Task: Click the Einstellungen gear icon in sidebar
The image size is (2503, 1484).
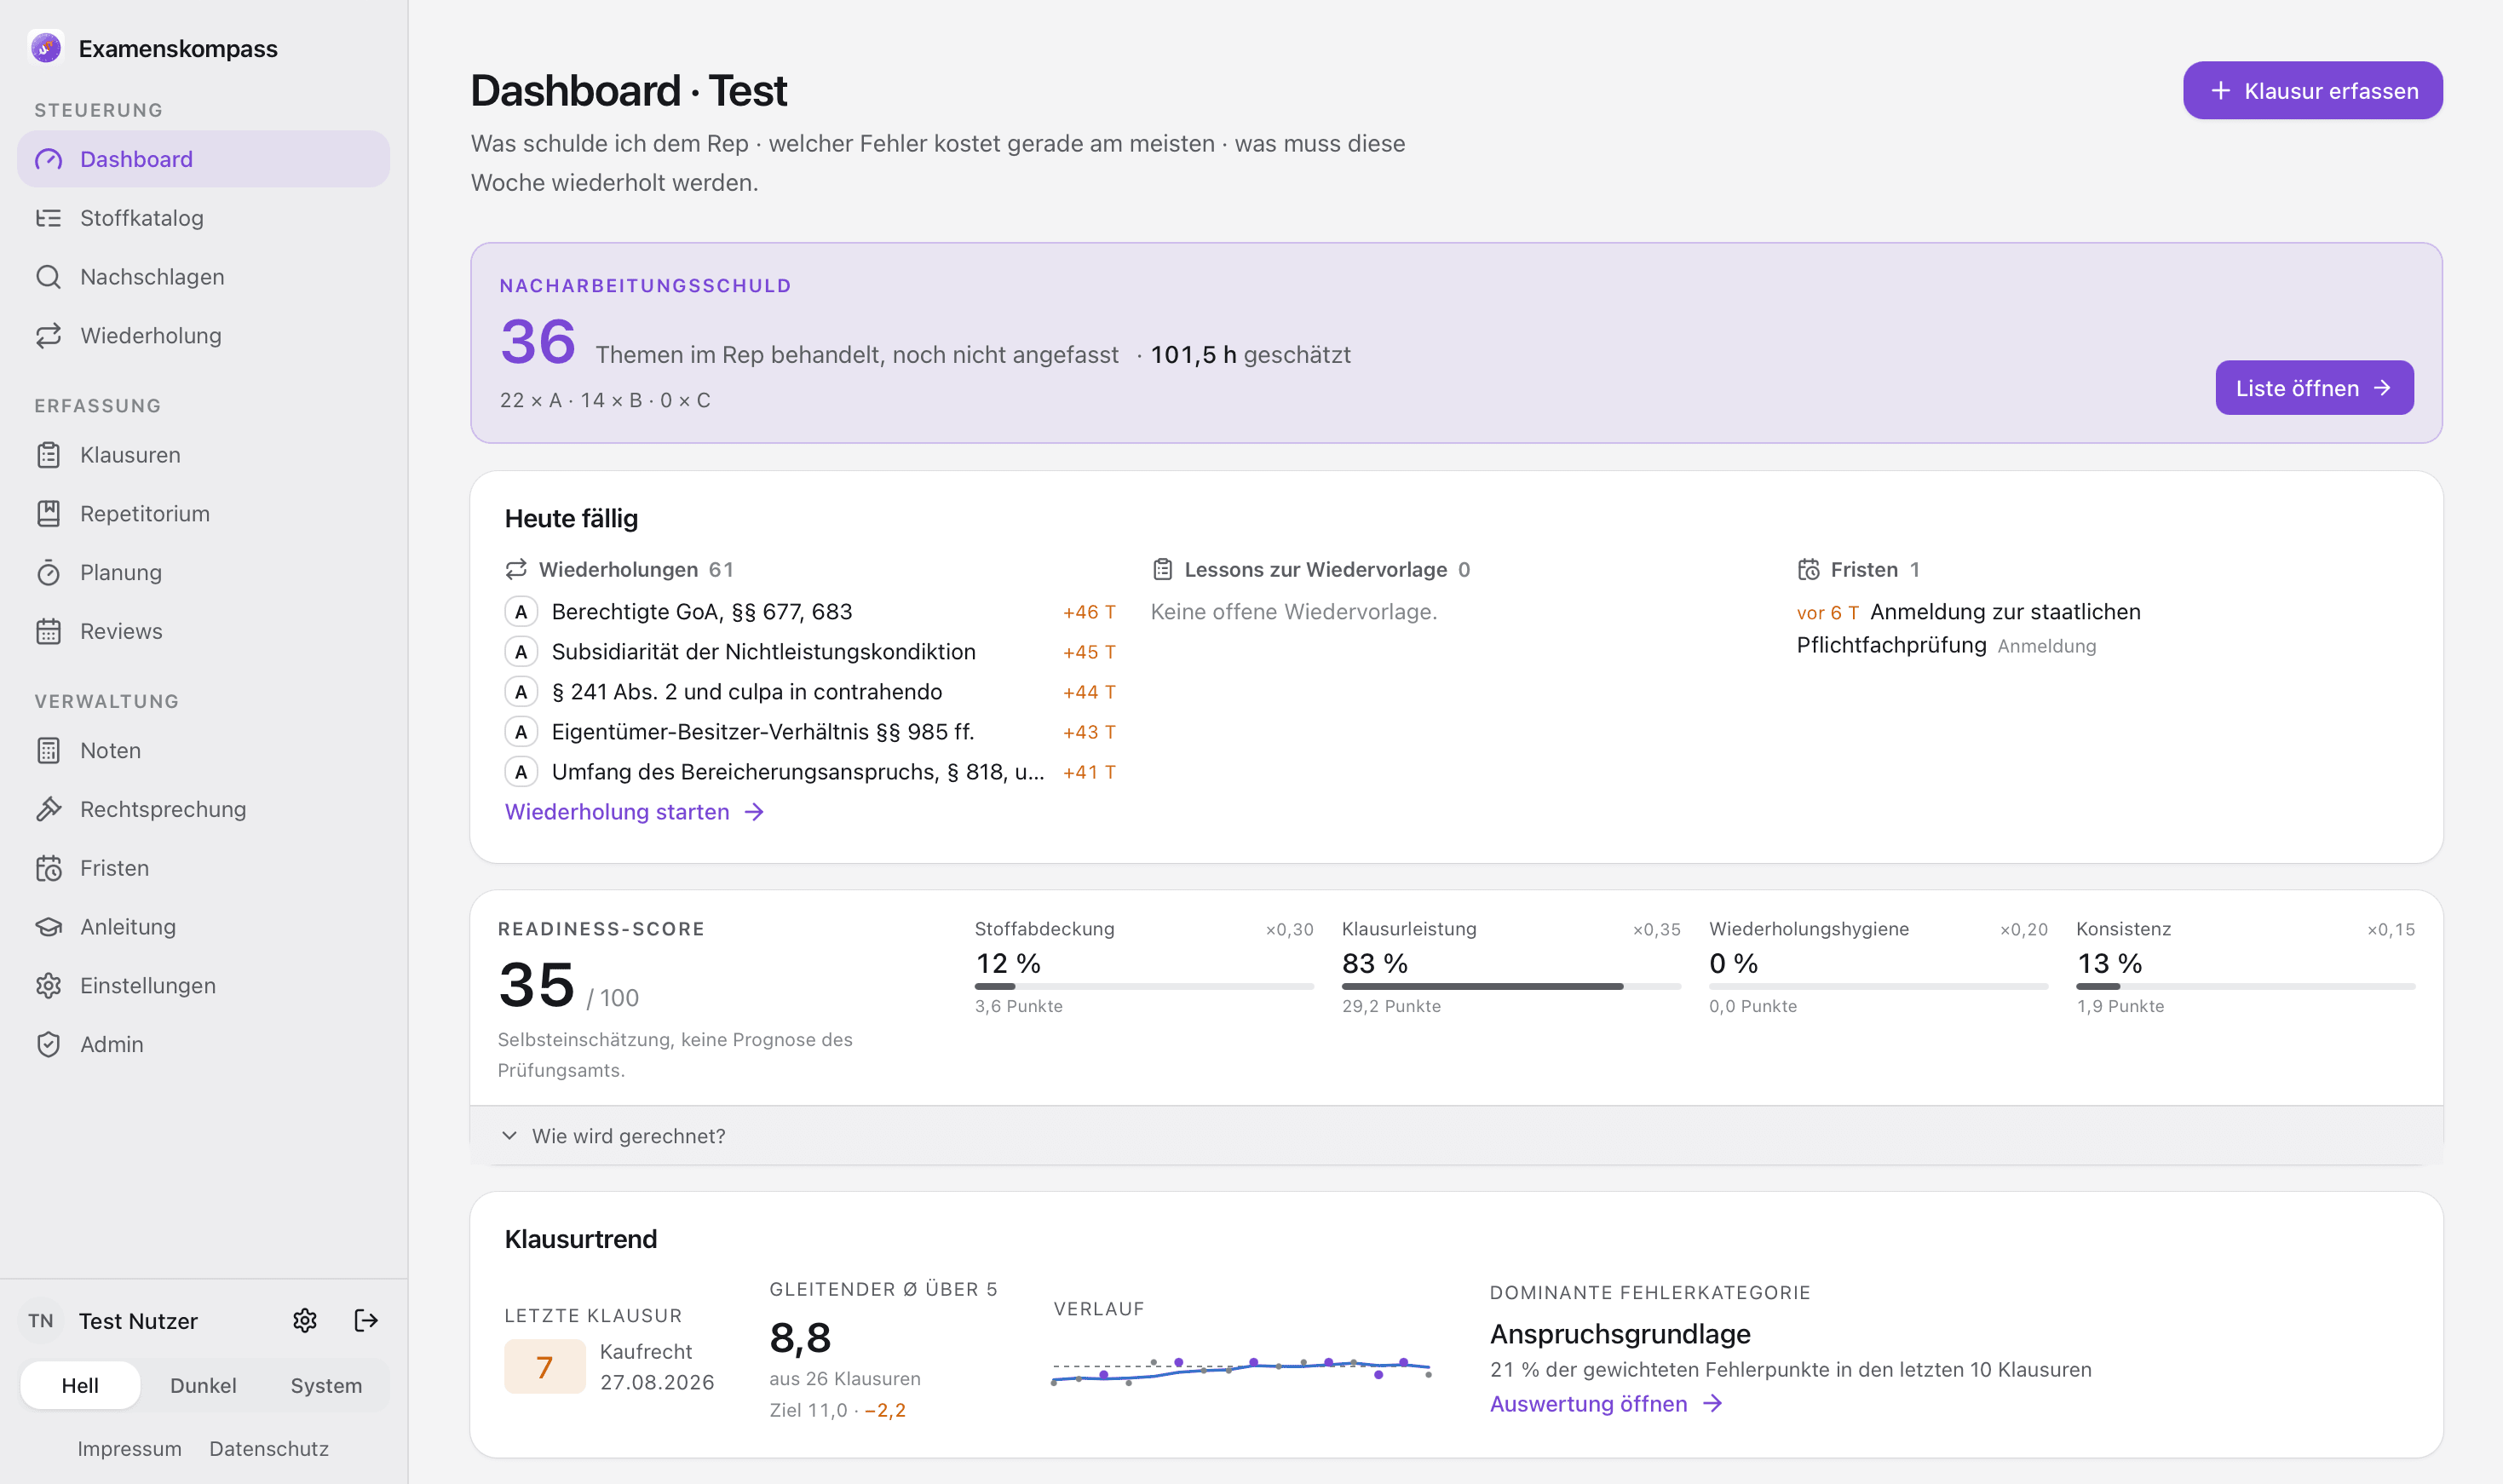Action: [x=48, y=986]
